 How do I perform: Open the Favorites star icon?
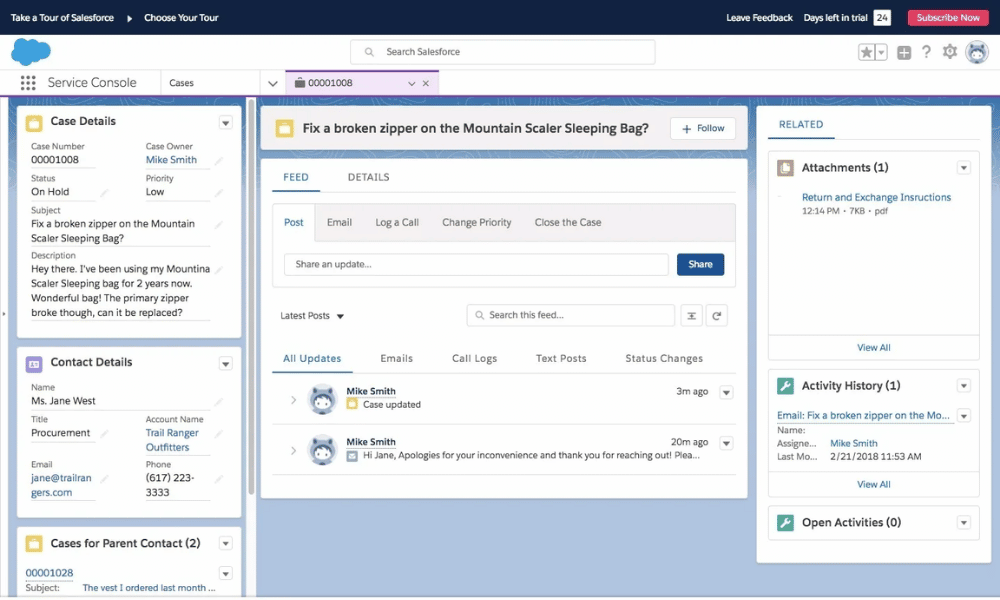click(866, 52)
